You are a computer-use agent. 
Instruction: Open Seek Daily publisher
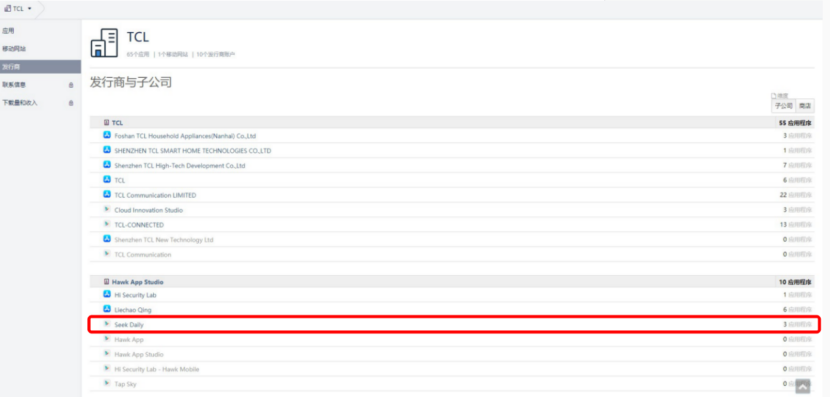point(129,324)
